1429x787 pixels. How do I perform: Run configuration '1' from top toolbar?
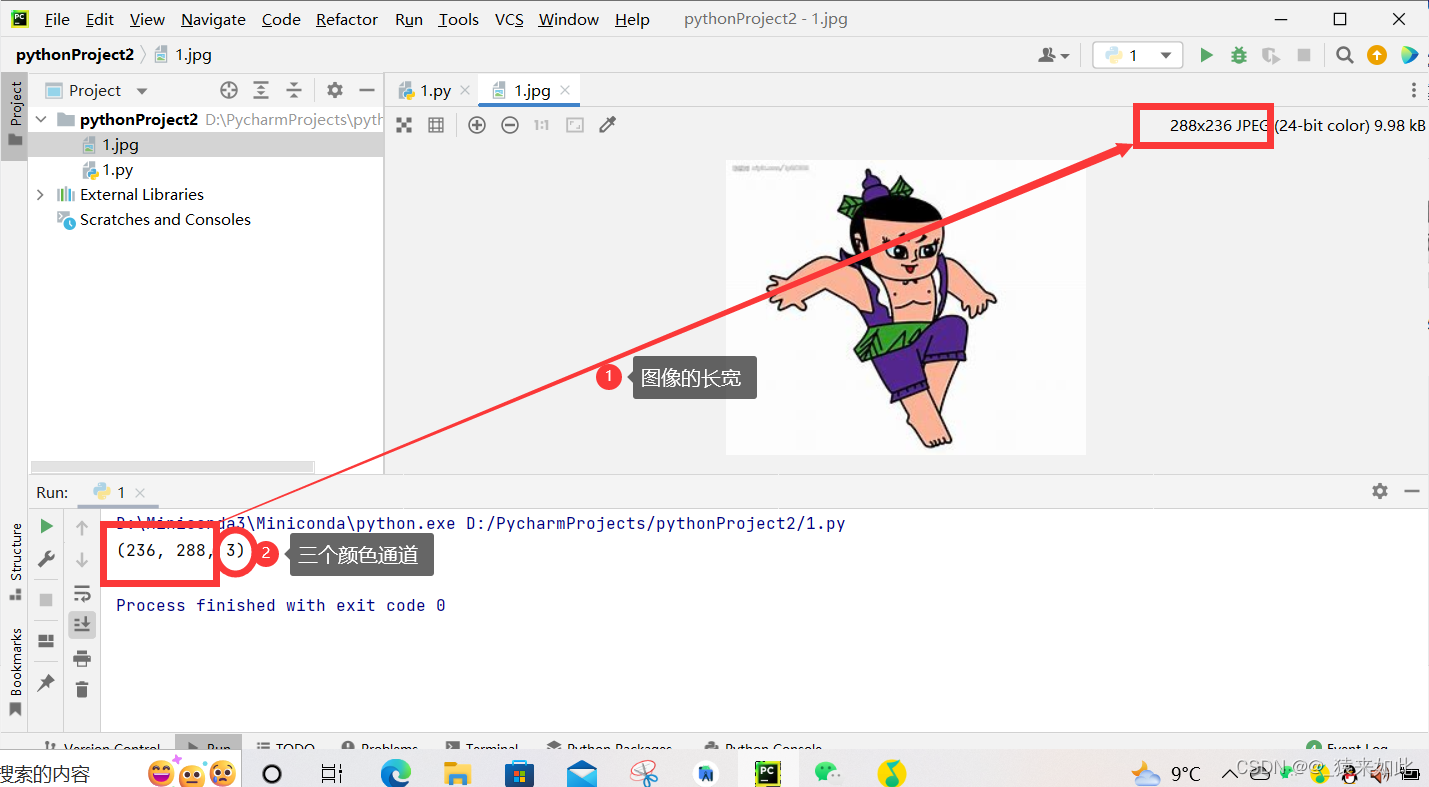coord(1207,55)
